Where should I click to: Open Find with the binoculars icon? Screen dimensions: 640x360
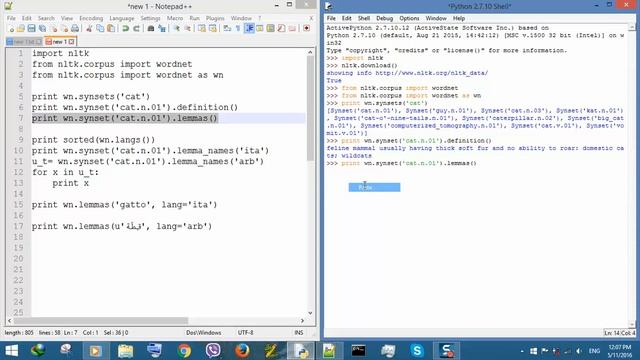(x=151, y=28)
